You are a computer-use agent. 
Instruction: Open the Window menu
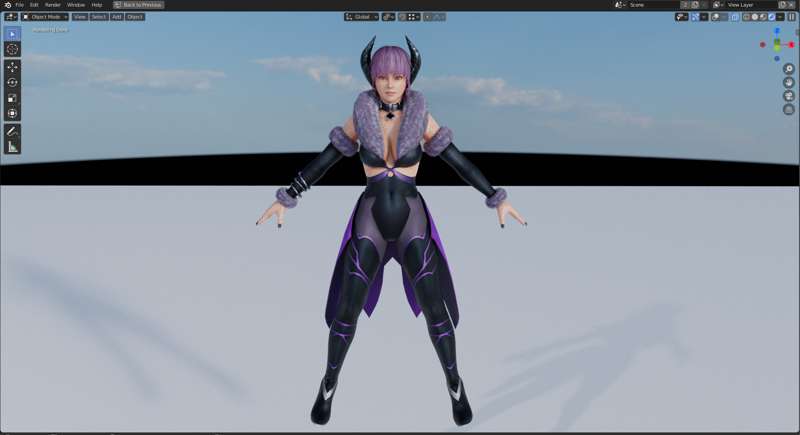click(x=76, y=5)
